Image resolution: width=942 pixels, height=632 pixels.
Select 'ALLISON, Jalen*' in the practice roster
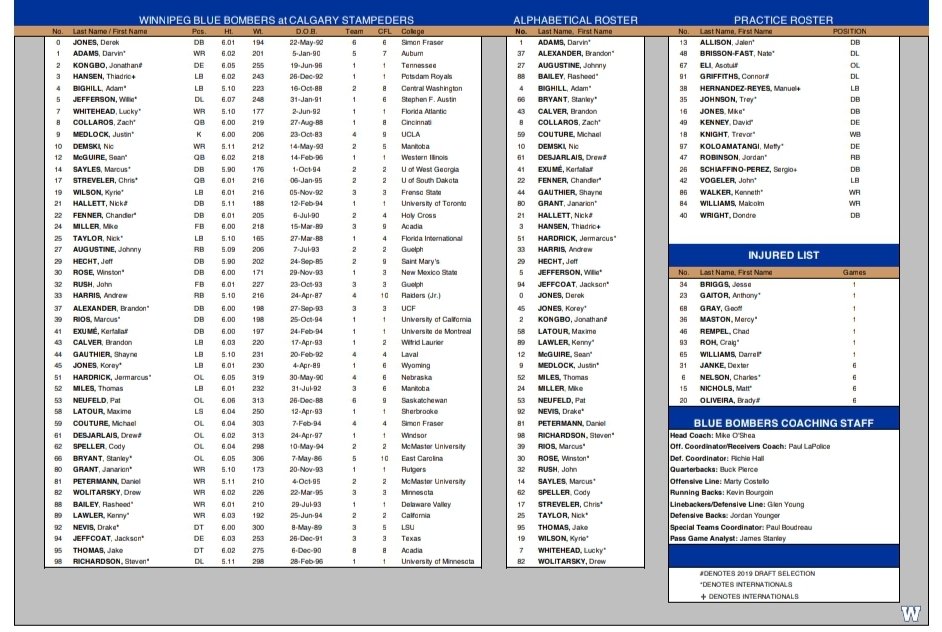[727, 43]
